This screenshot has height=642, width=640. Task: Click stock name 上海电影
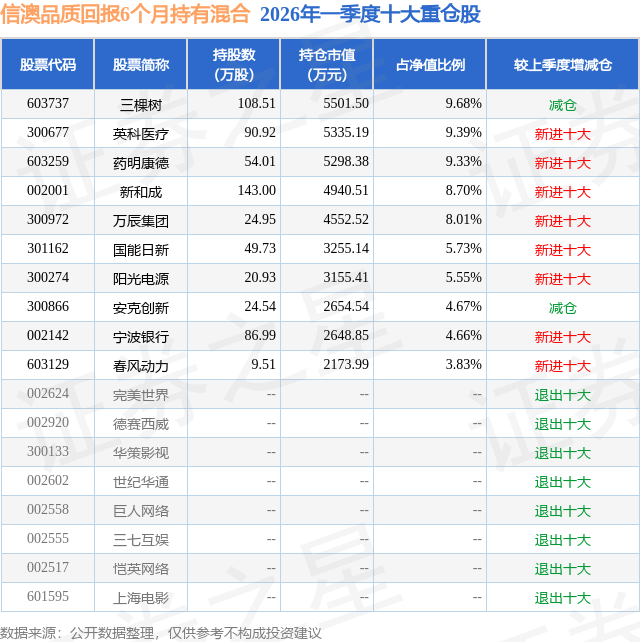(x=141, y=598)
